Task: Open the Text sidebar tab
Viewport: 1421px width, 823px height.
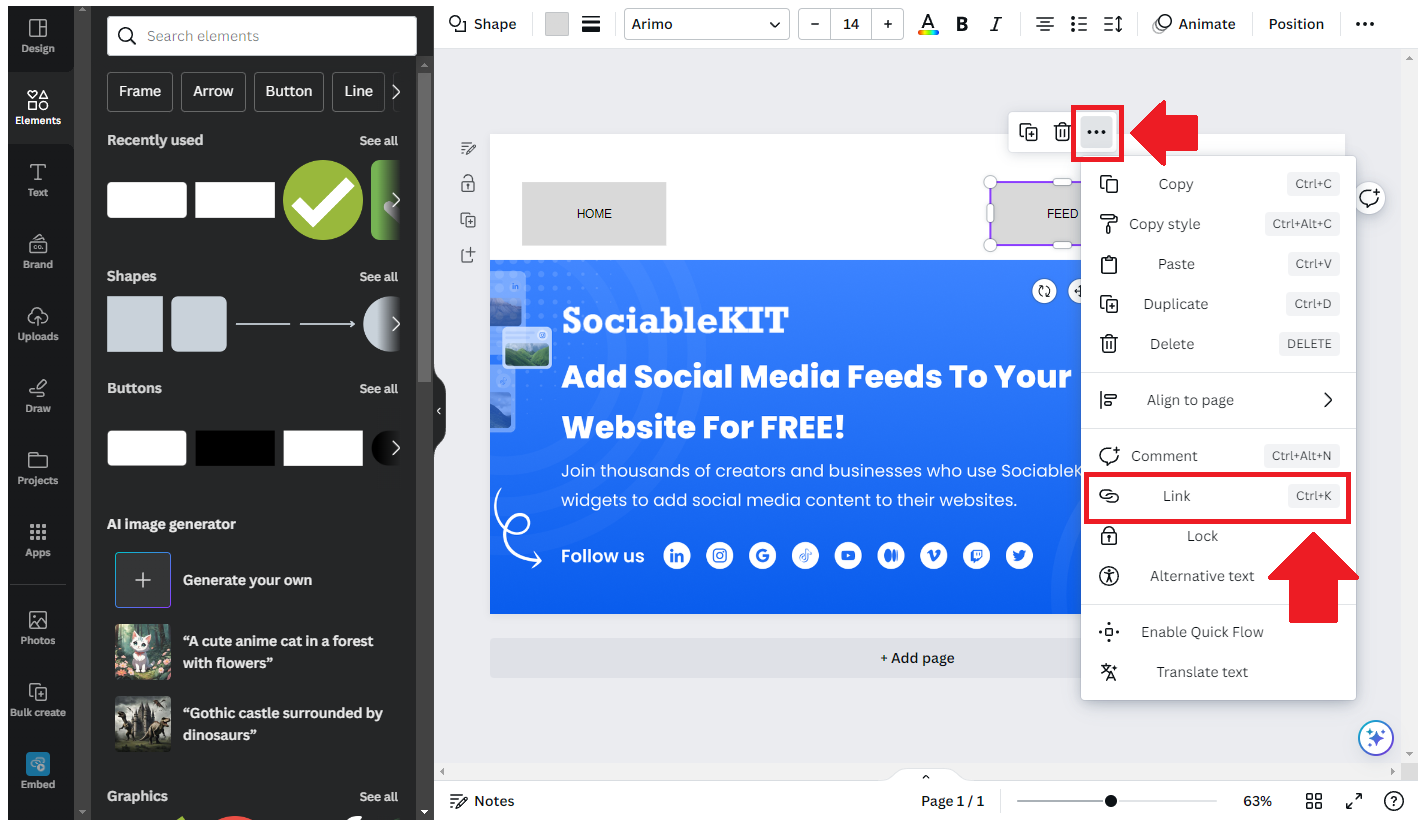Action: 38,179
